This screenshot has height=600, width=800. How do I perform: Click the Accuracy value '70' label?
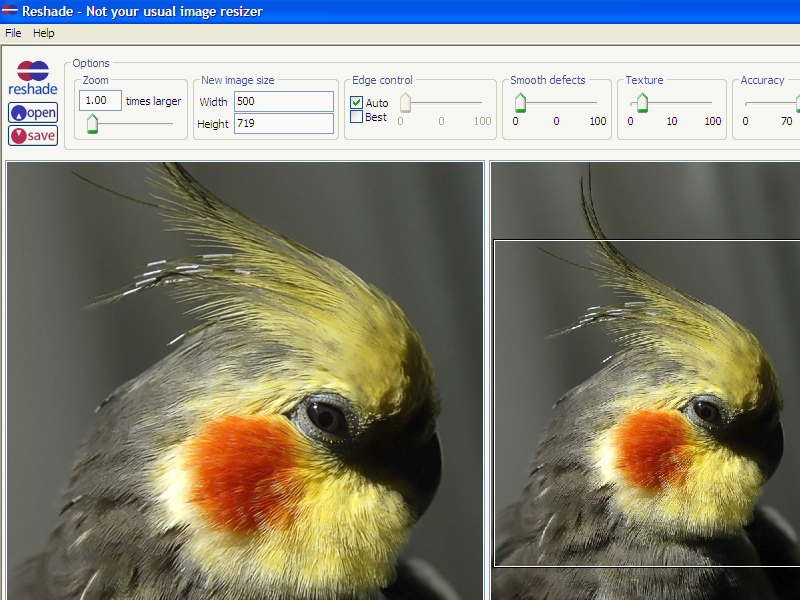tap(787, 121)
